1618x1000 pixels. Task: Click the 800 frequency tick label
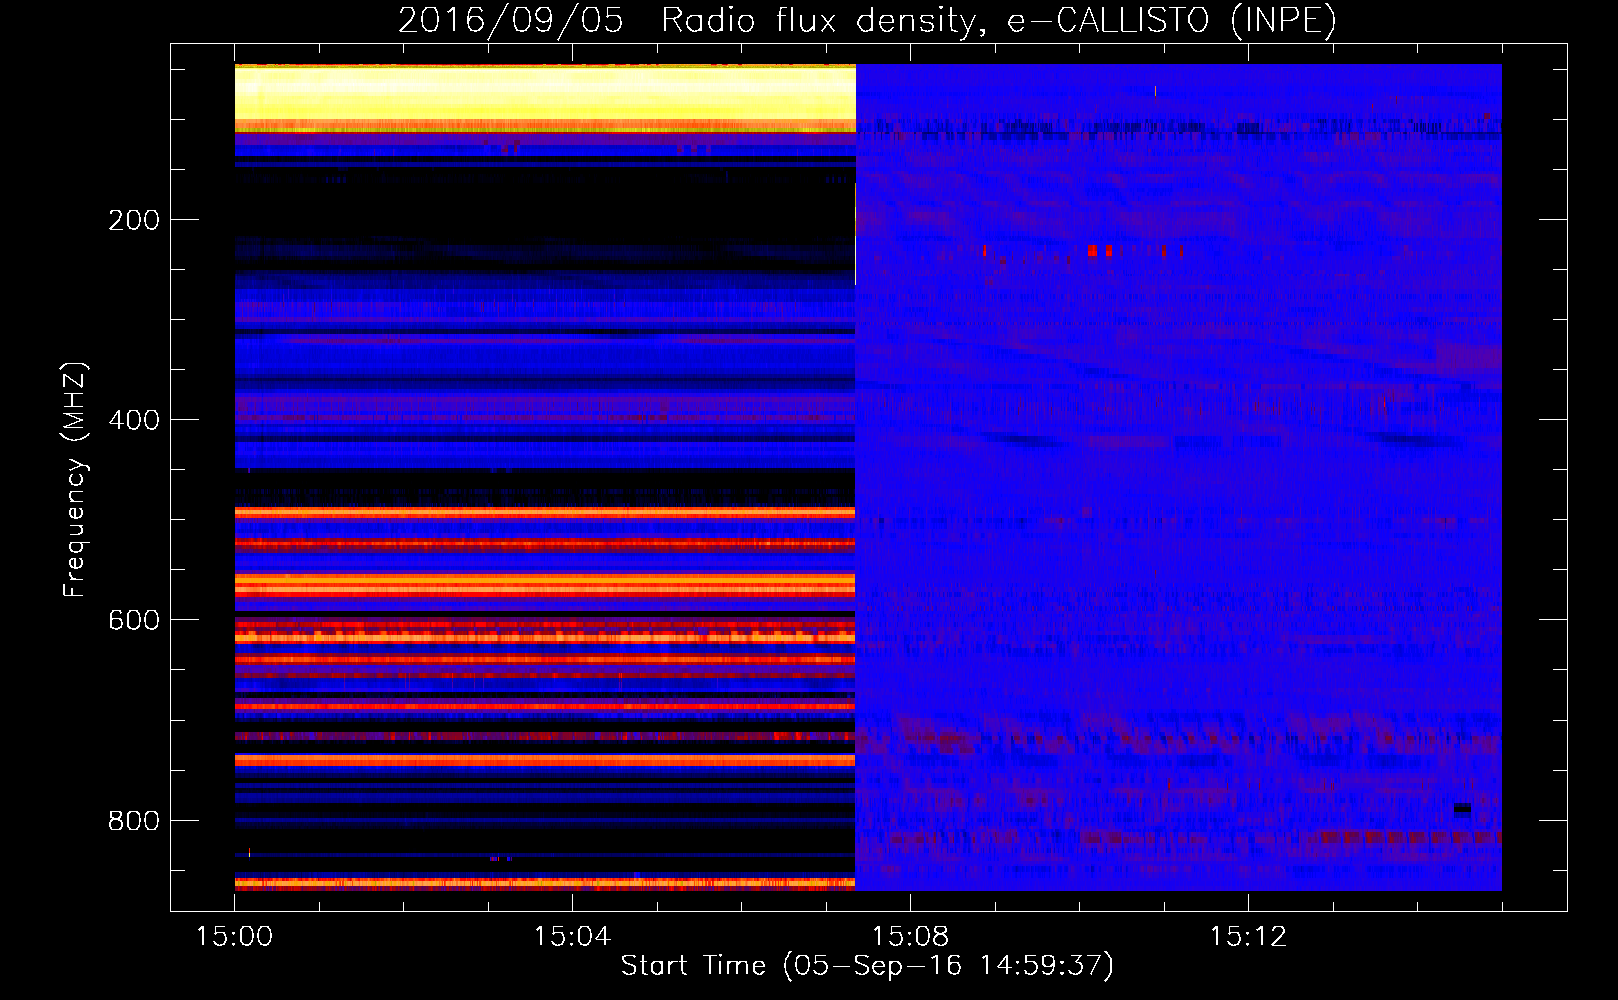tap(134, 821)
